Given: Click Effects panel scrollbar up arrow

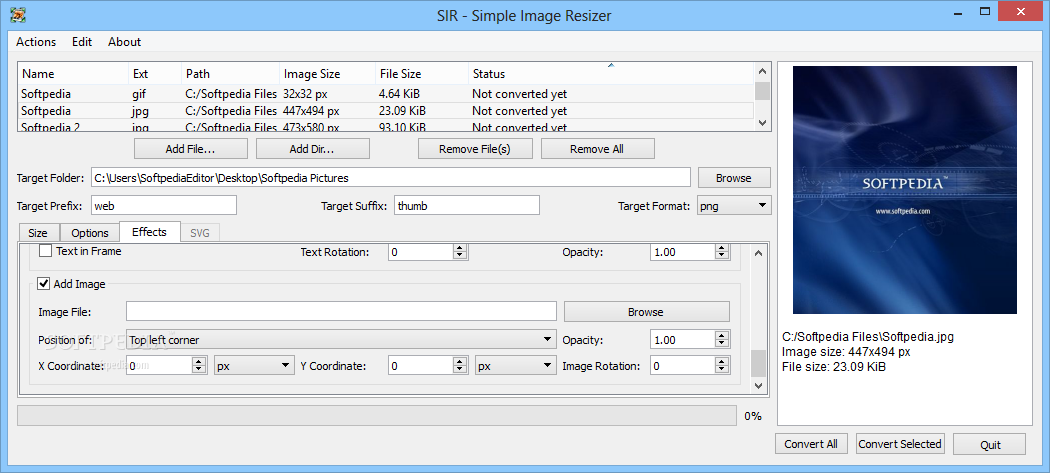Looking at the screenshot, I should click(x=758, y=253).
